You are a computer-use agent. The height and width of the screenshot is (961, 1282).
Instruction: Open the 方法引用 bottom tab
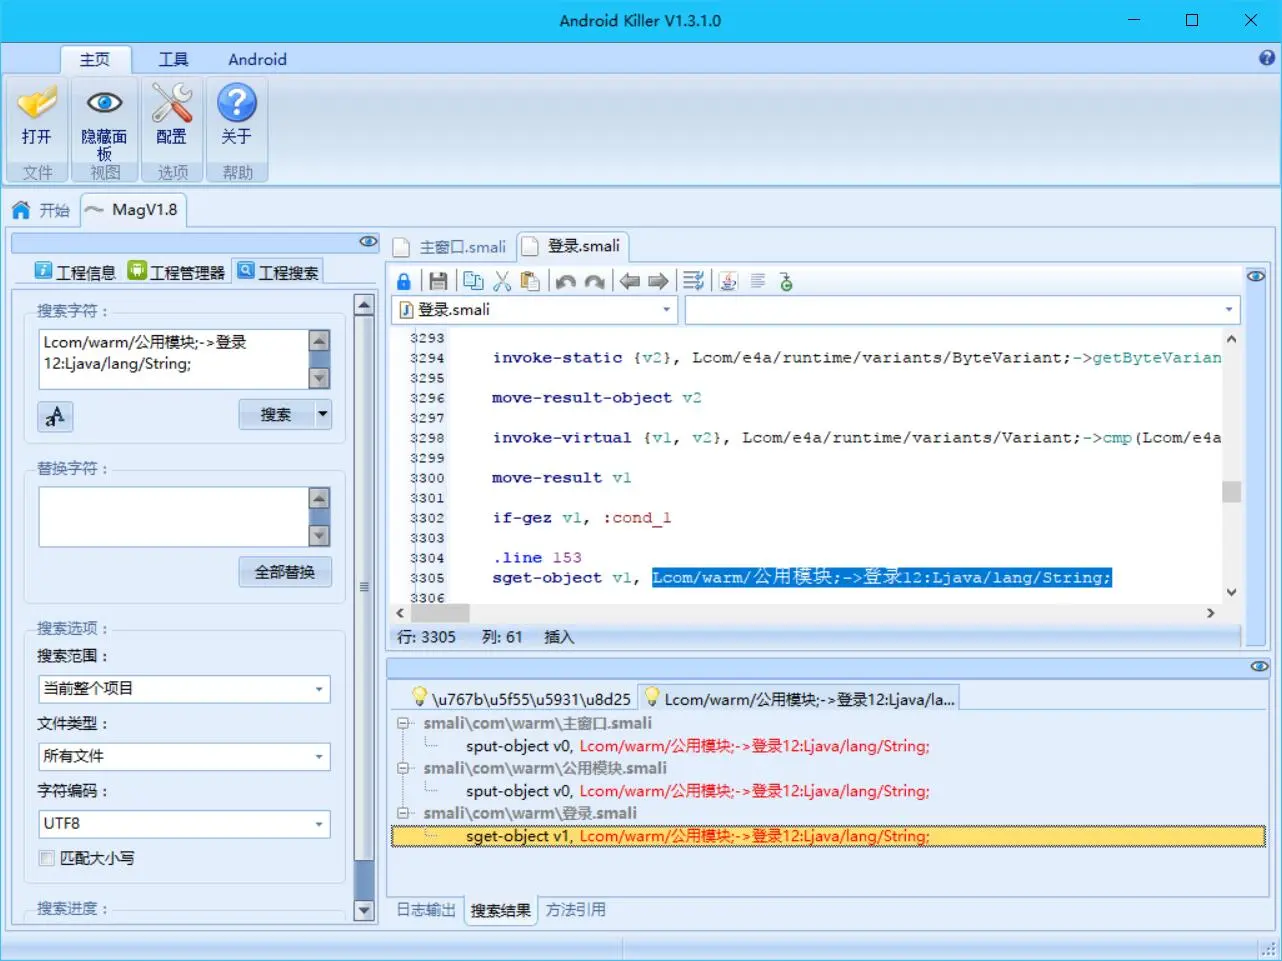coord(575,910)
